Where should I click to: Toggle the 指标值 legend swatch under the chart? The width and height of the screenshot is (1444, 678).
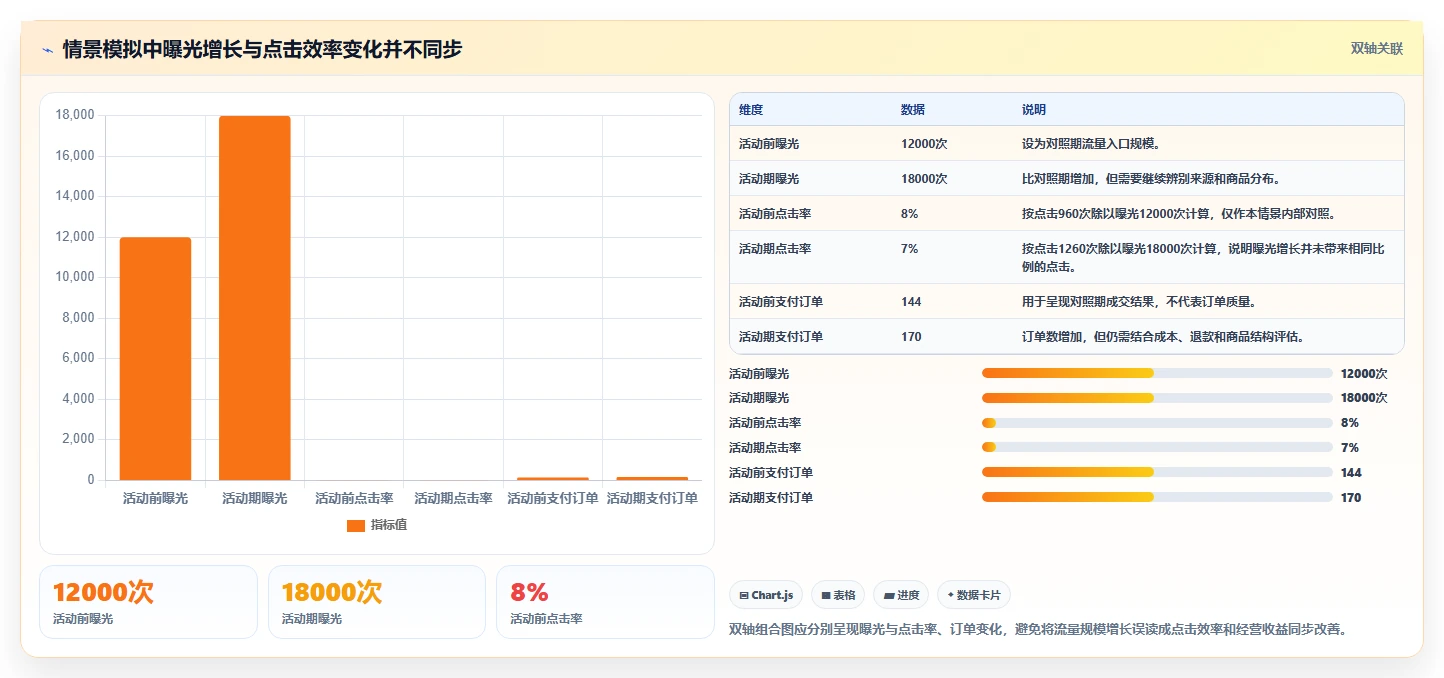click(356, 525)
